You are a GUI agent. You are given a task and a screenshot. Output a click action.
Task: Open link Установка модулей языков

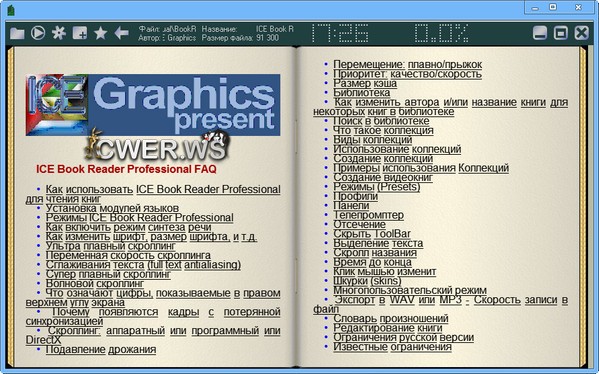[x=112, y=208]
